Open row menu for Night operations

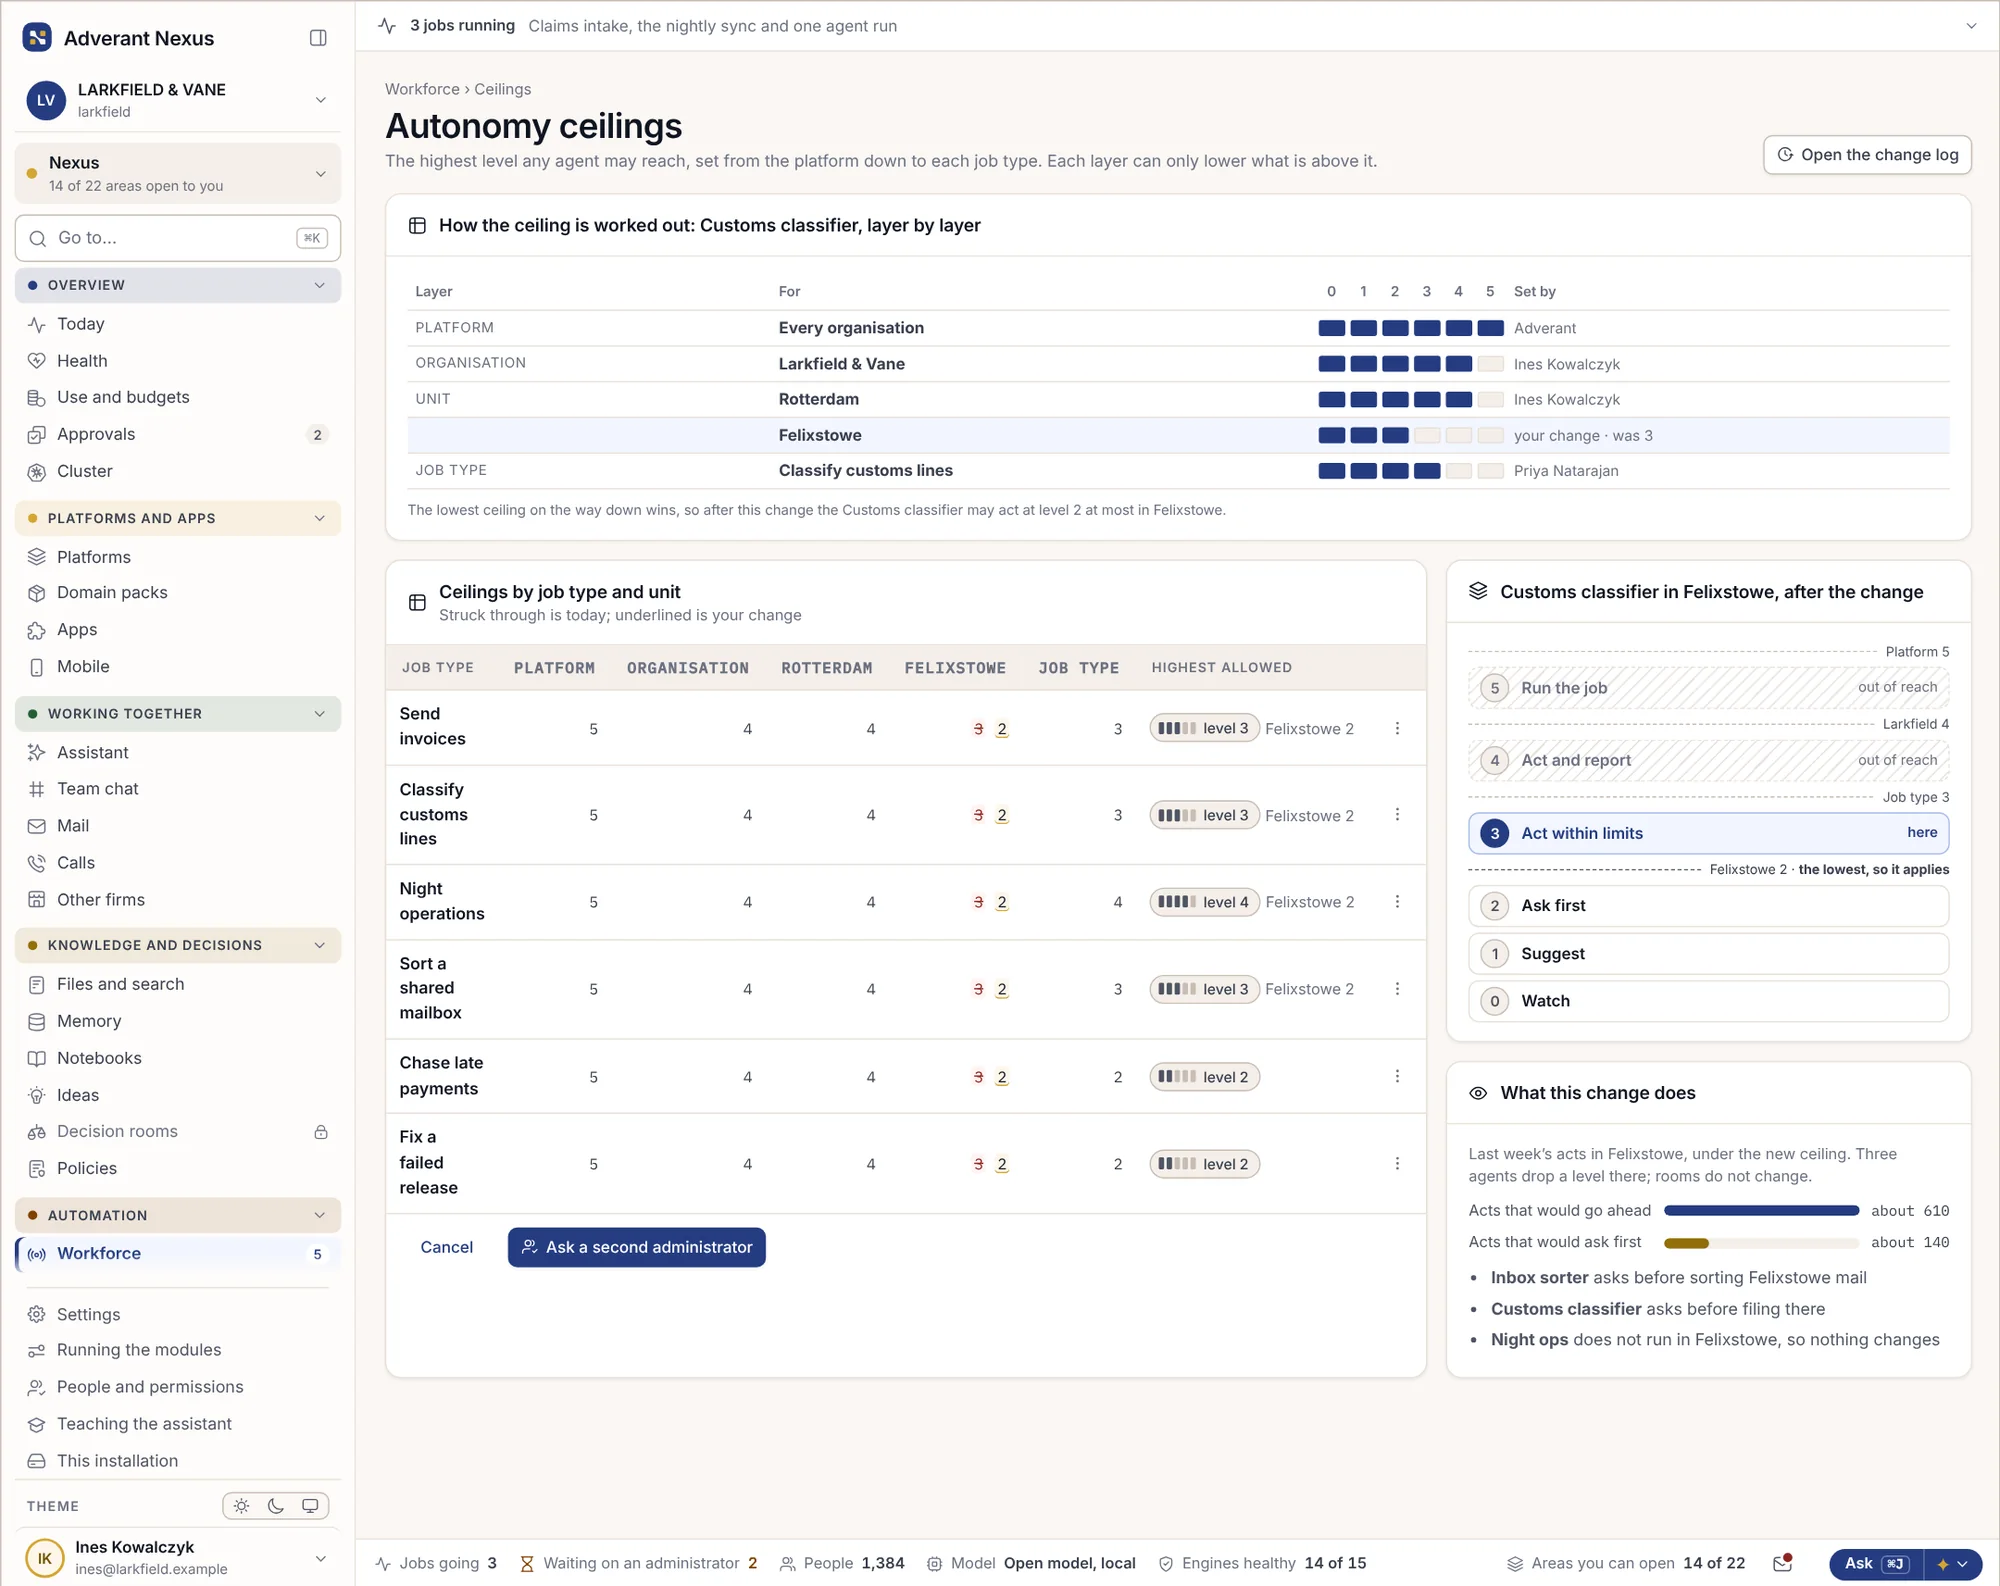(1397, 902)
